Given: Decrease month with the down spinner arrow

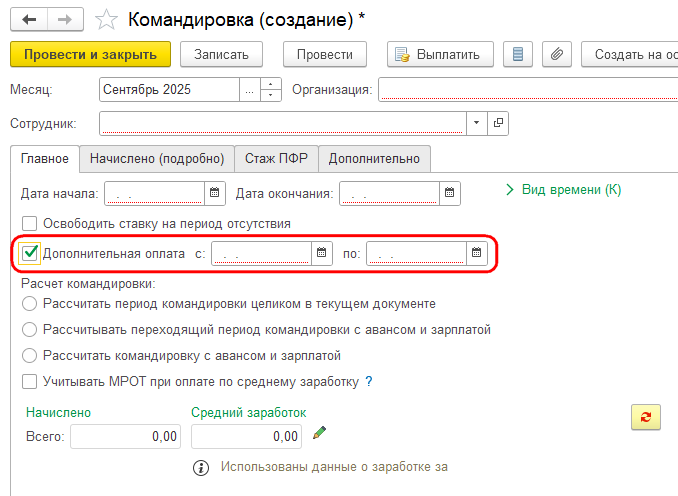Looking at the screenshot, I should [x=271, y=95].
